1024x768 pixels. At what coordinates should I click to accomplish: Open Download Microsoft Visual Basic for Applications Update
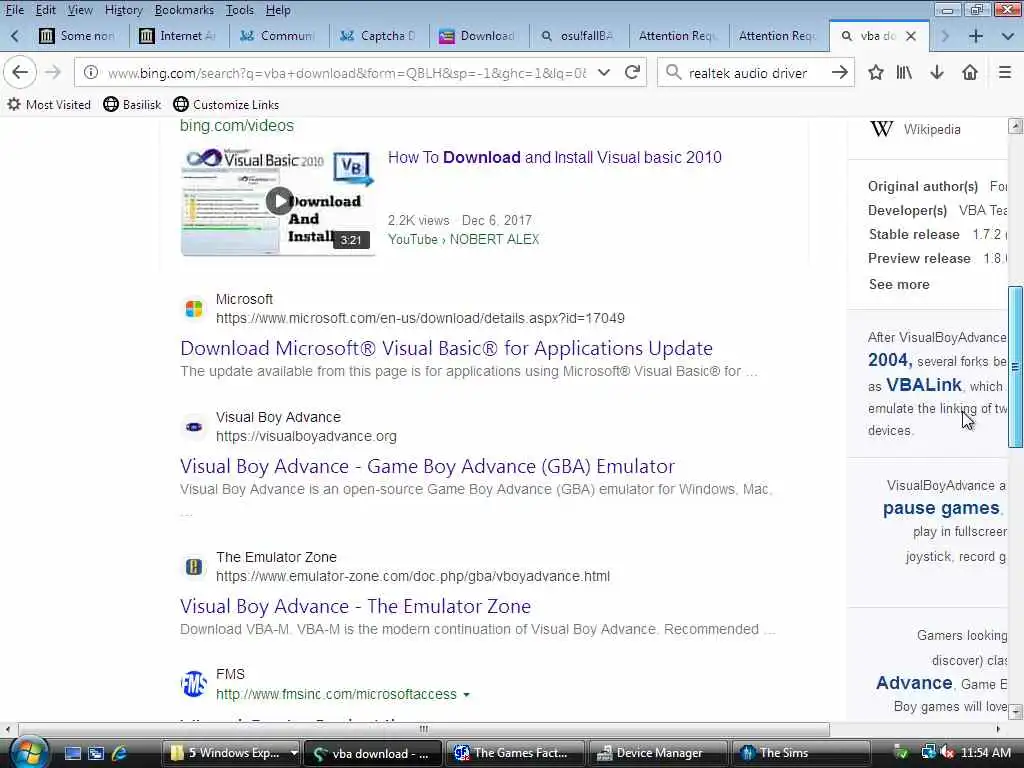click(x=446, y=348)
